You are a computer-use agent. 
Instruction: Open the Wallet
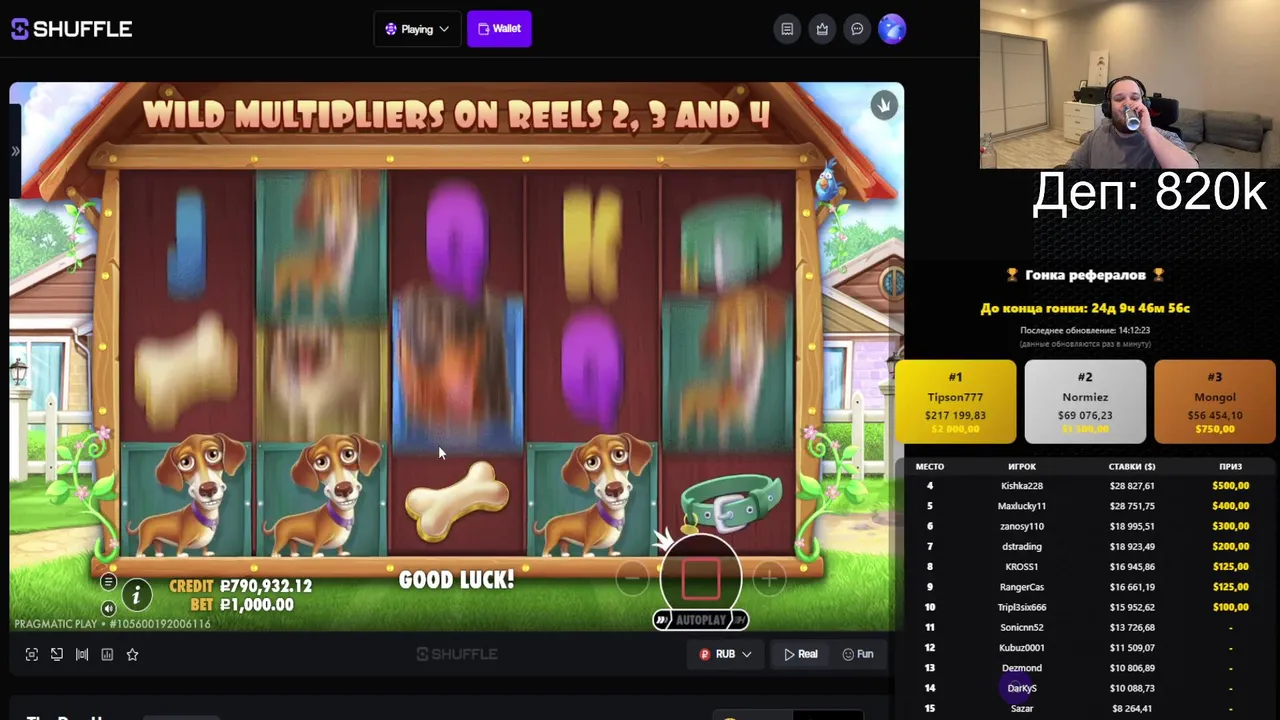[499, 29]
